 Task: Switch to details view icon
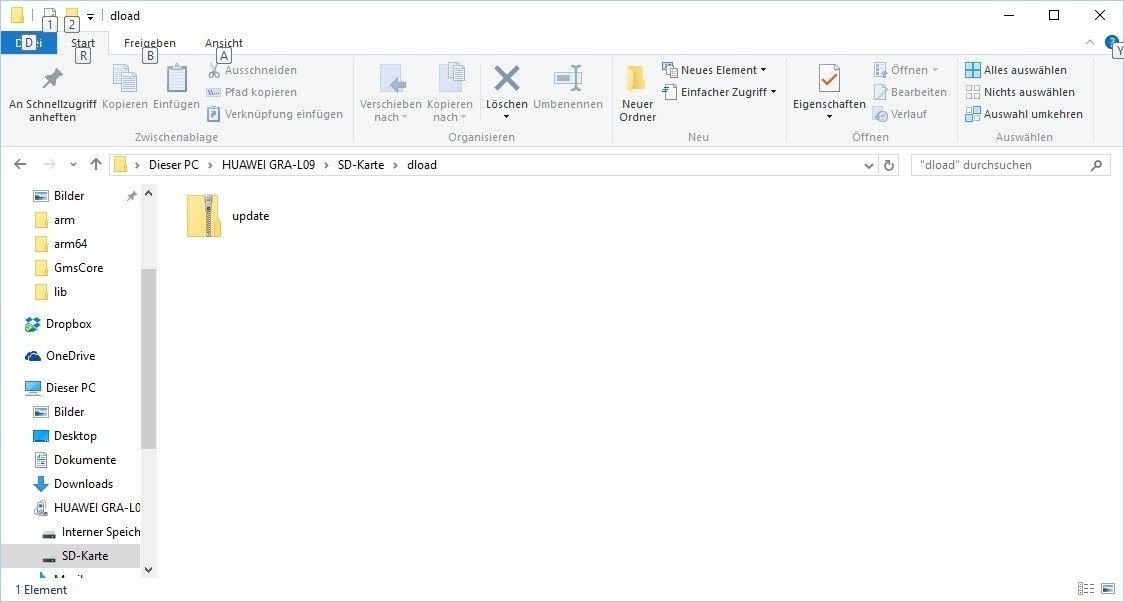coord(1085,588)
